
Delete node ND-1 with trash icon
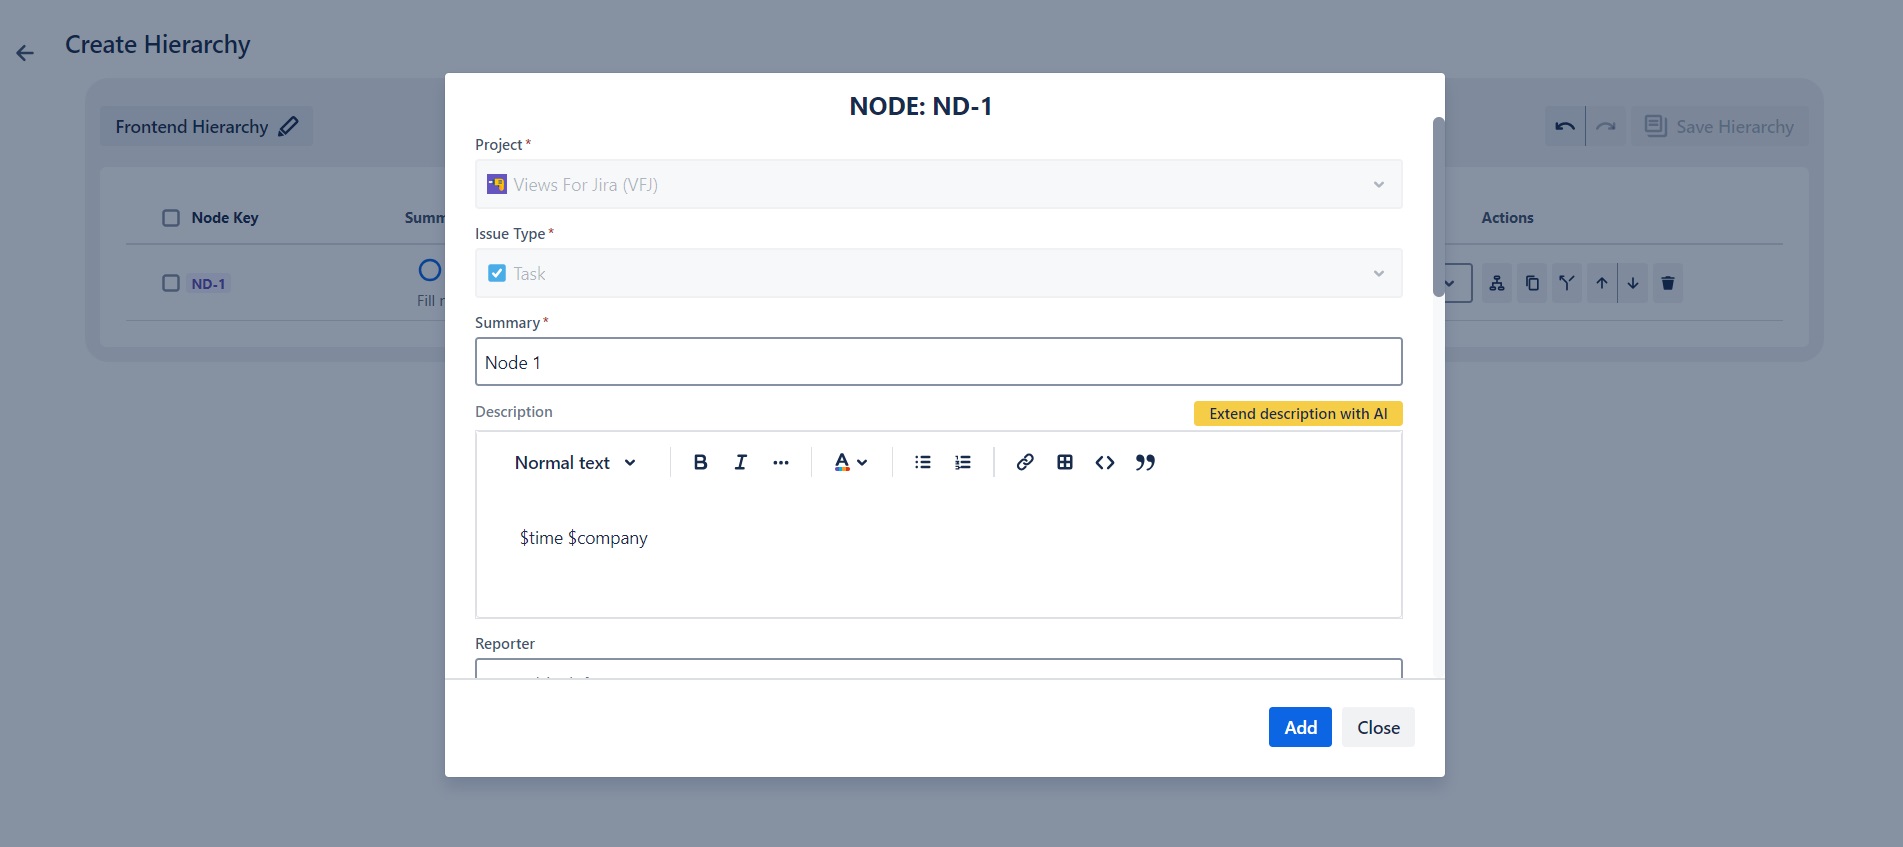click(x=1667, y=283)
